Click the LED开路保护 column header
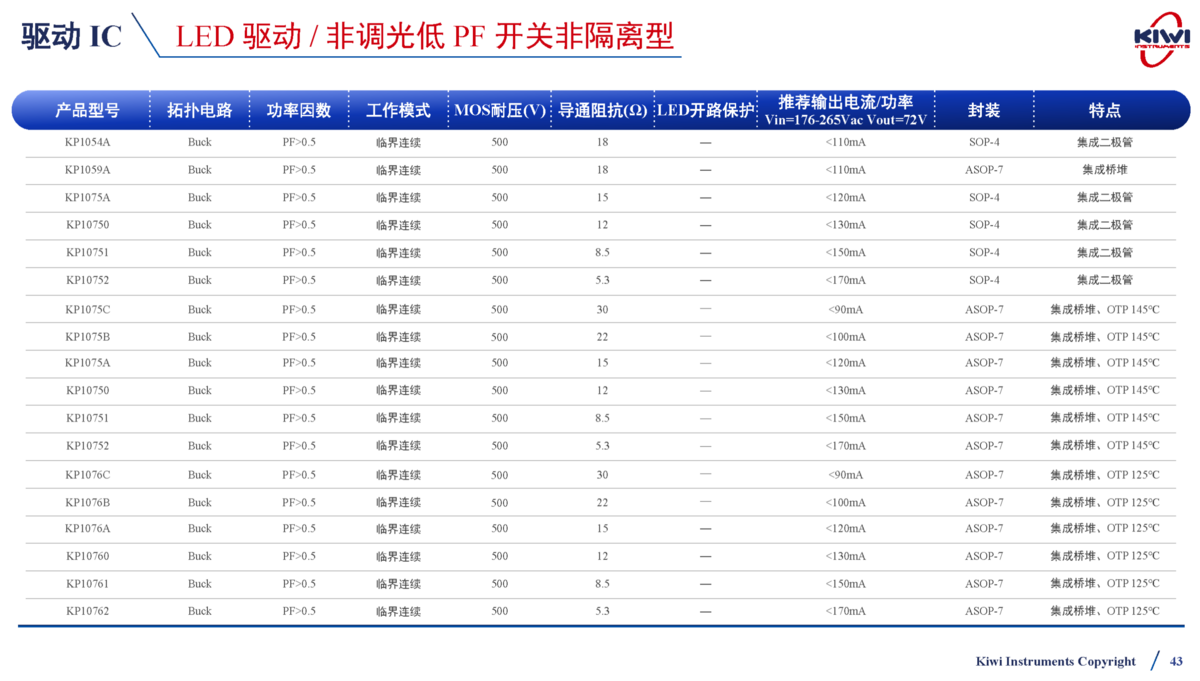 click(x=704, y=110)
